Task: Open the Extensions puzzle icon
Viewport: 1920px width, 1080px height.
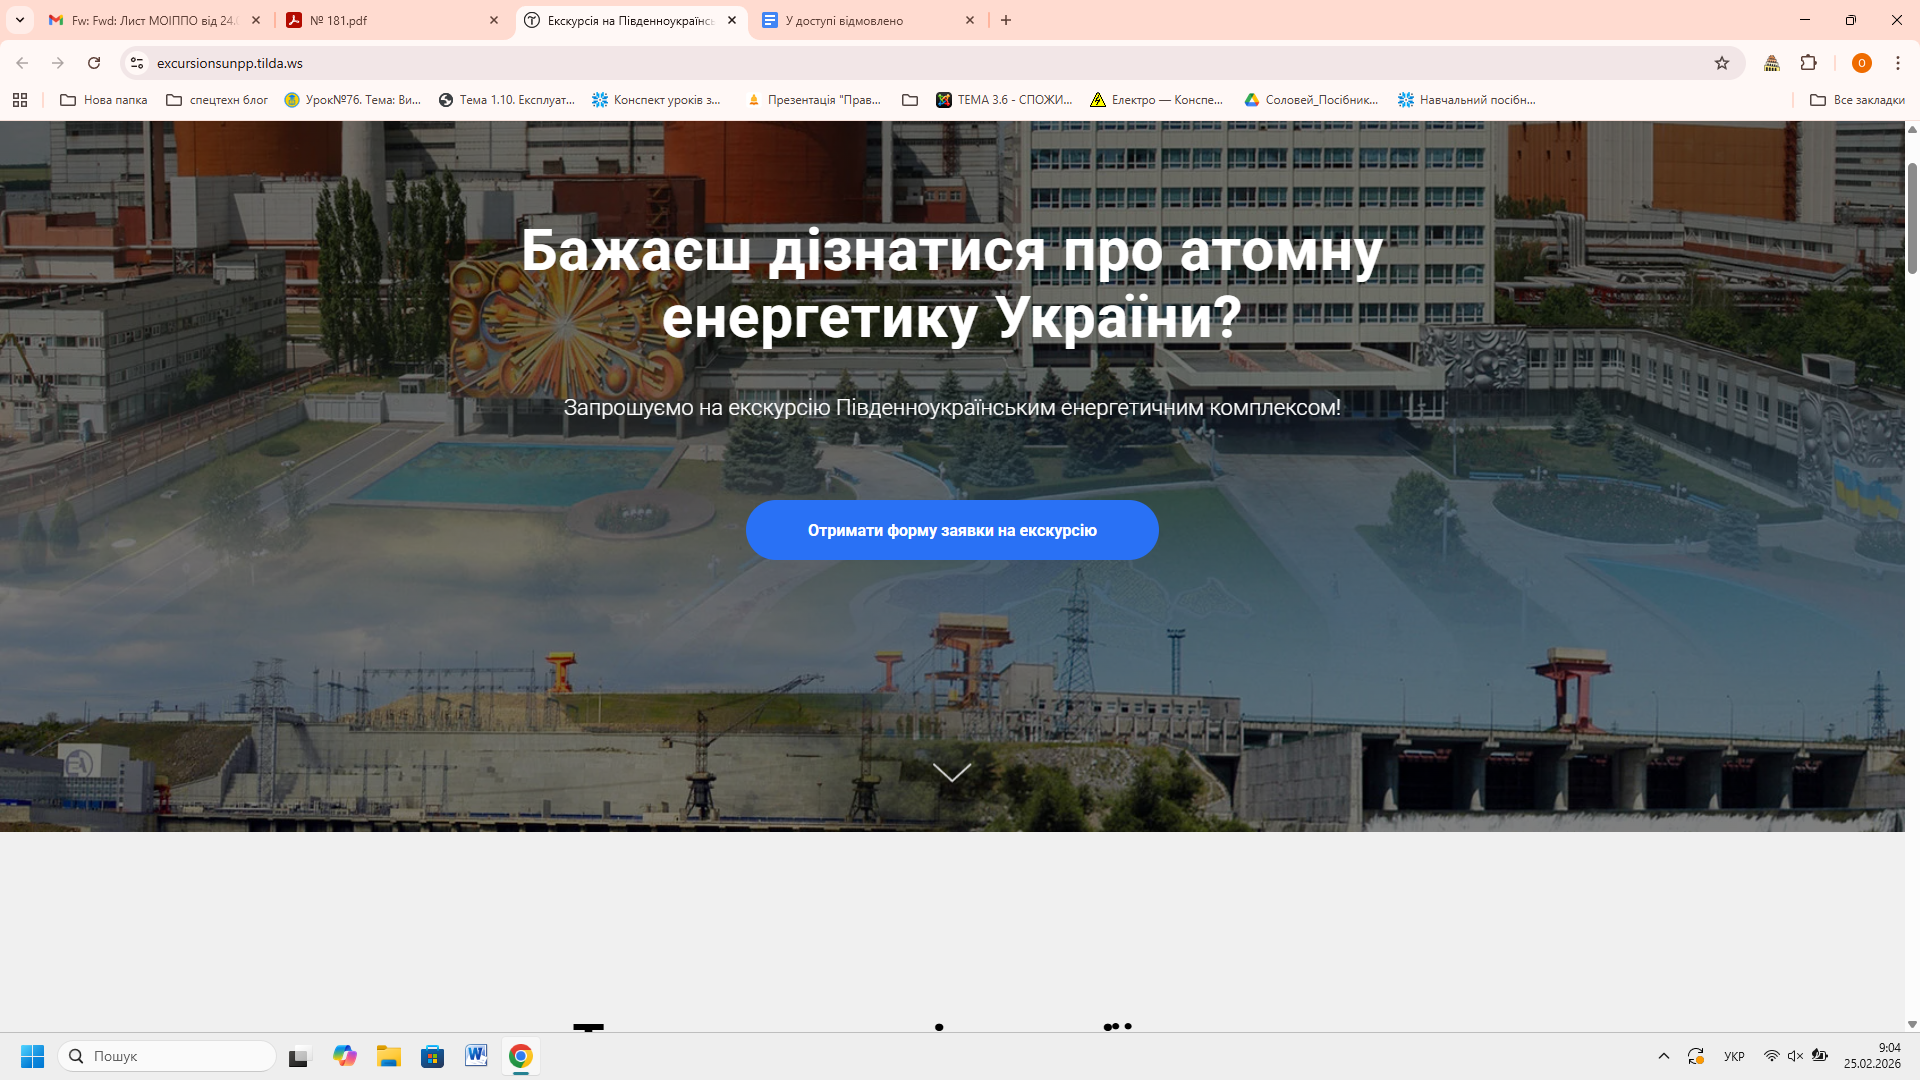Action: coord(1808,63)
